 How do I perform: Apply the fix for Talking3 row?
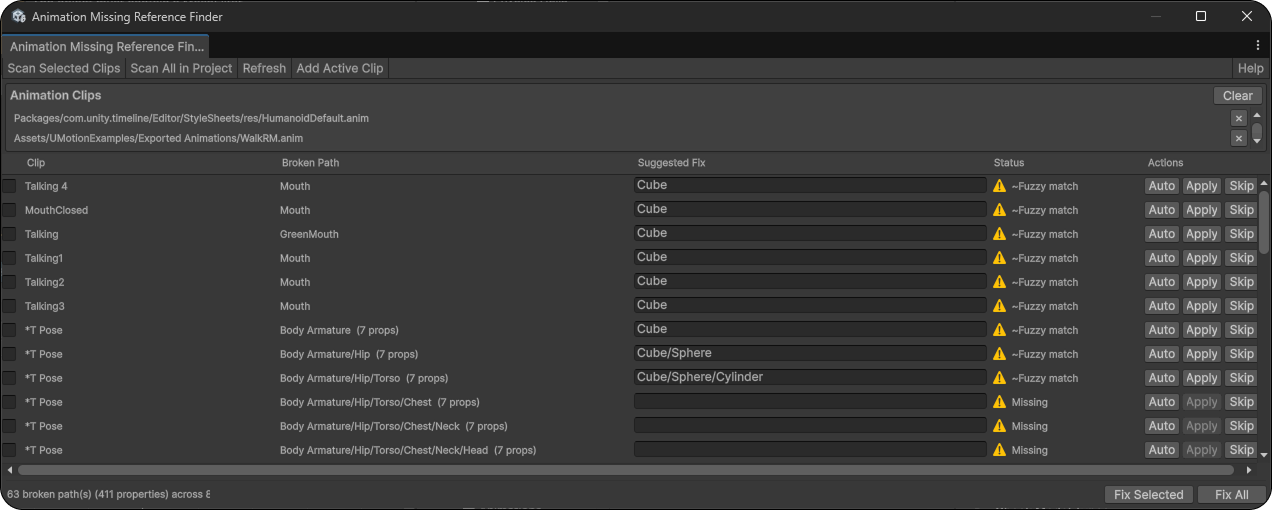click(x=1202, y=306)
